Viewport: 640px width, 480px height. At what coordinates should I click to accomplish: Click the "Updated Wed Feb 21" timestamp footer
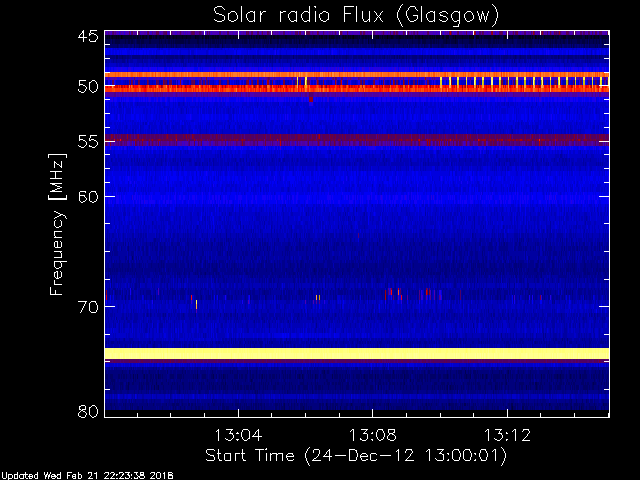87,476
